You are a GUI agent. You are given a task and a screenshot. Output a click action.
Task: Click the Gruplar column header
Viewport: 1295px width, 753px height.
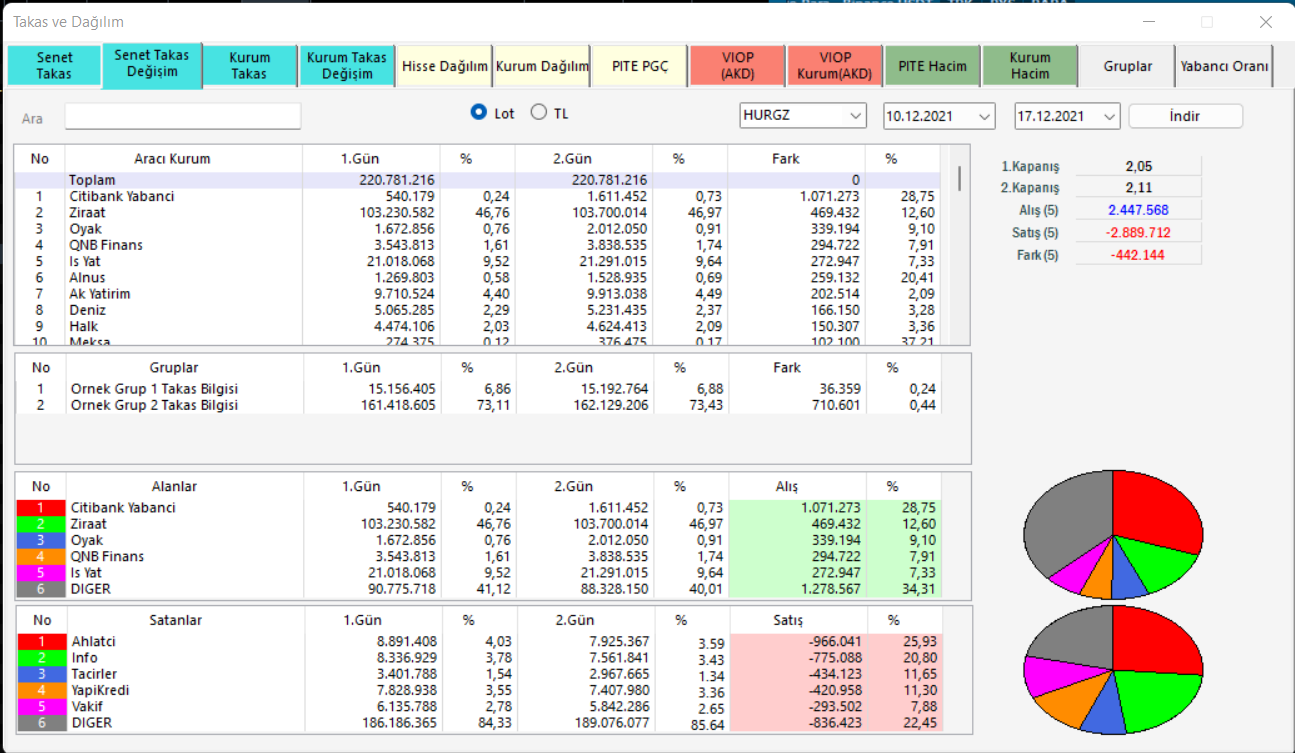[x=173, y=367]
